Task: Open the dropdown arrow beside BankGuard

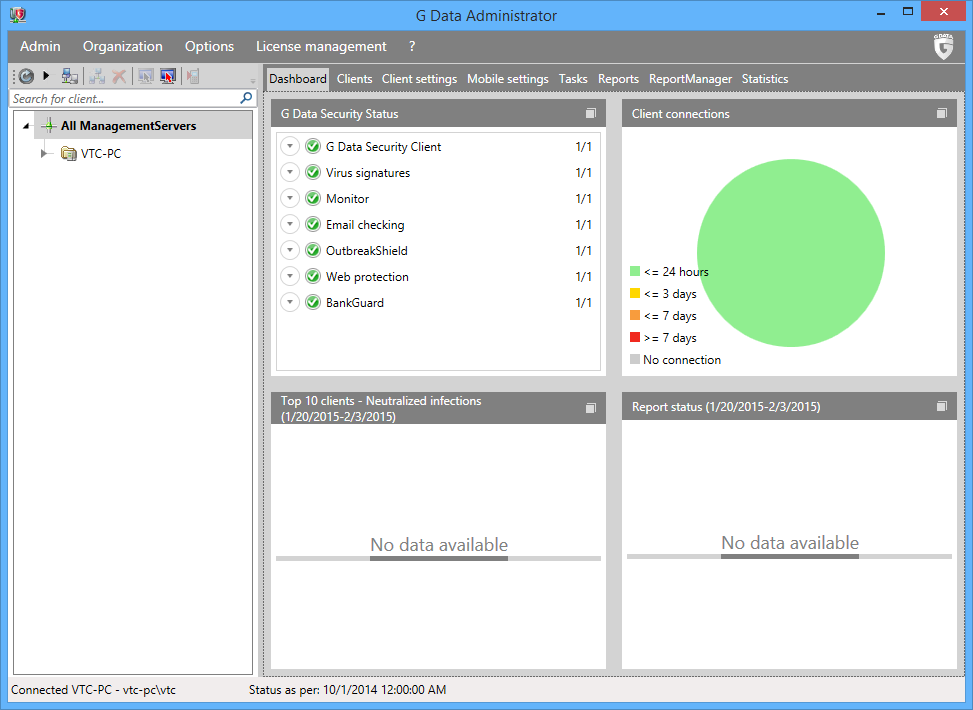Action: 290,303
